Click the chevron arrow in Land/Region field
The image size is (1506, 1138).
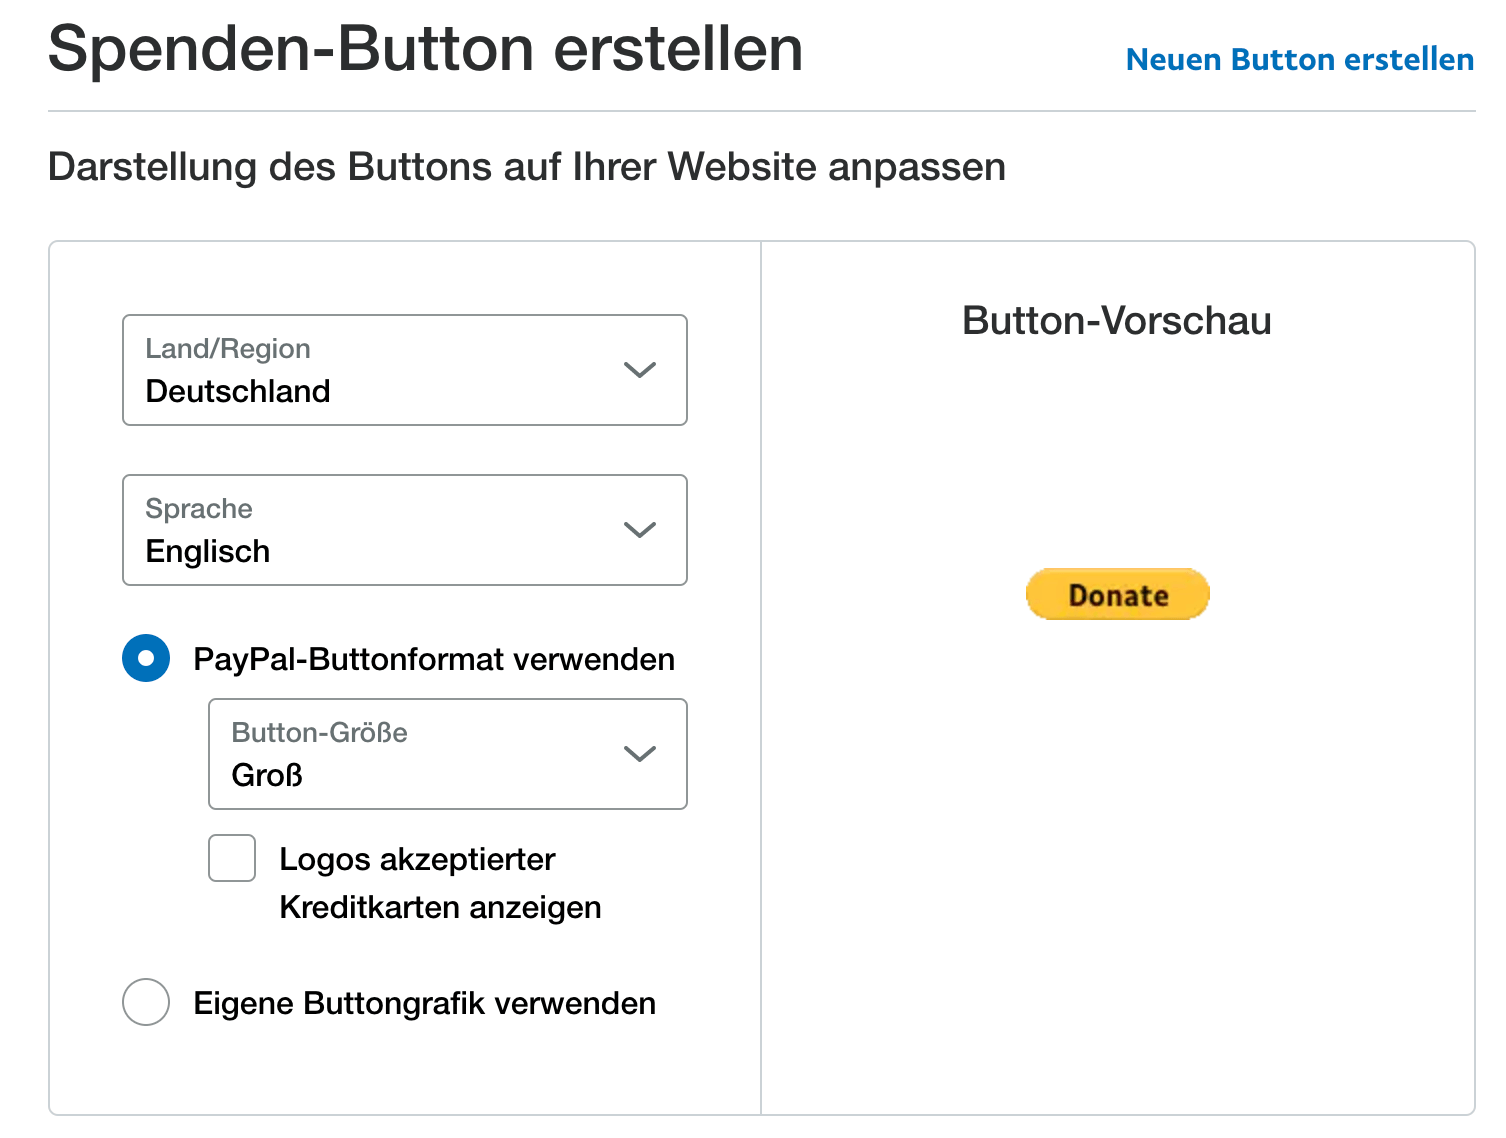[x=639, y=370]
